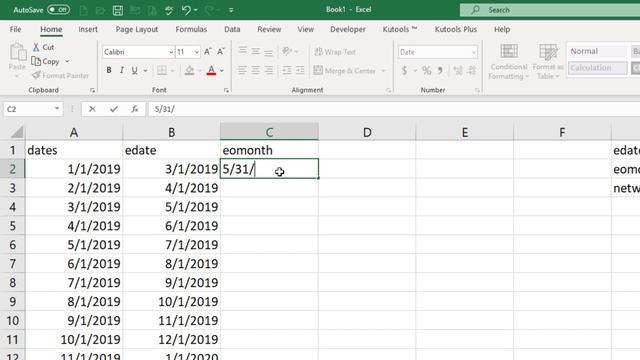Click the Borders icon

(162, 70)
